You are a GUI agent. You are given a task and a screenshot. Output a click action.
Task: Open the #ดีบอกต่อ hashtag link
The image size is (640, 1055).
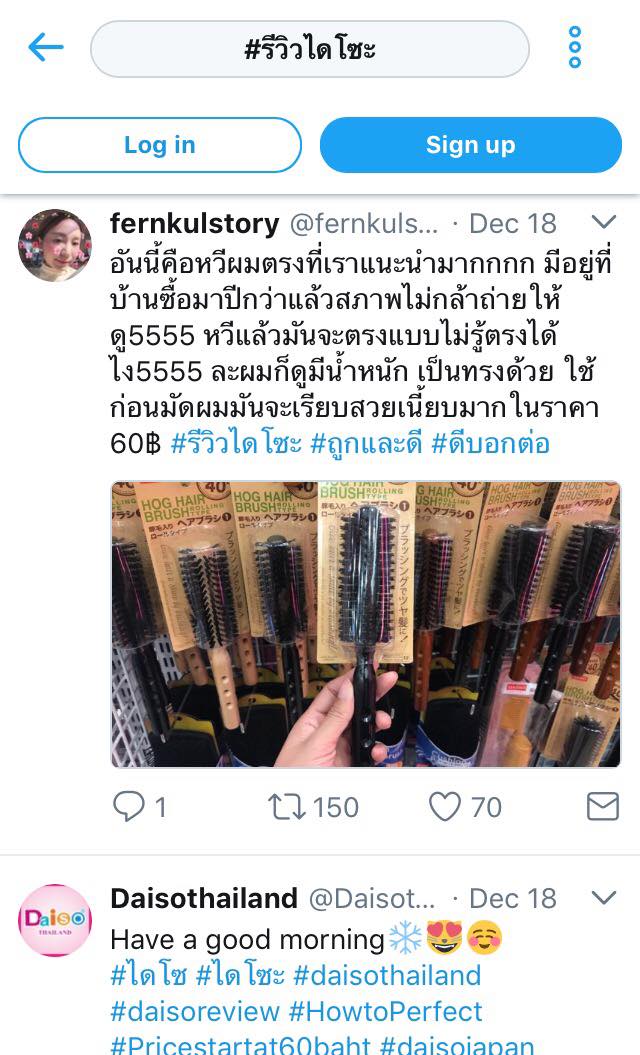click(x=491, y=443)
